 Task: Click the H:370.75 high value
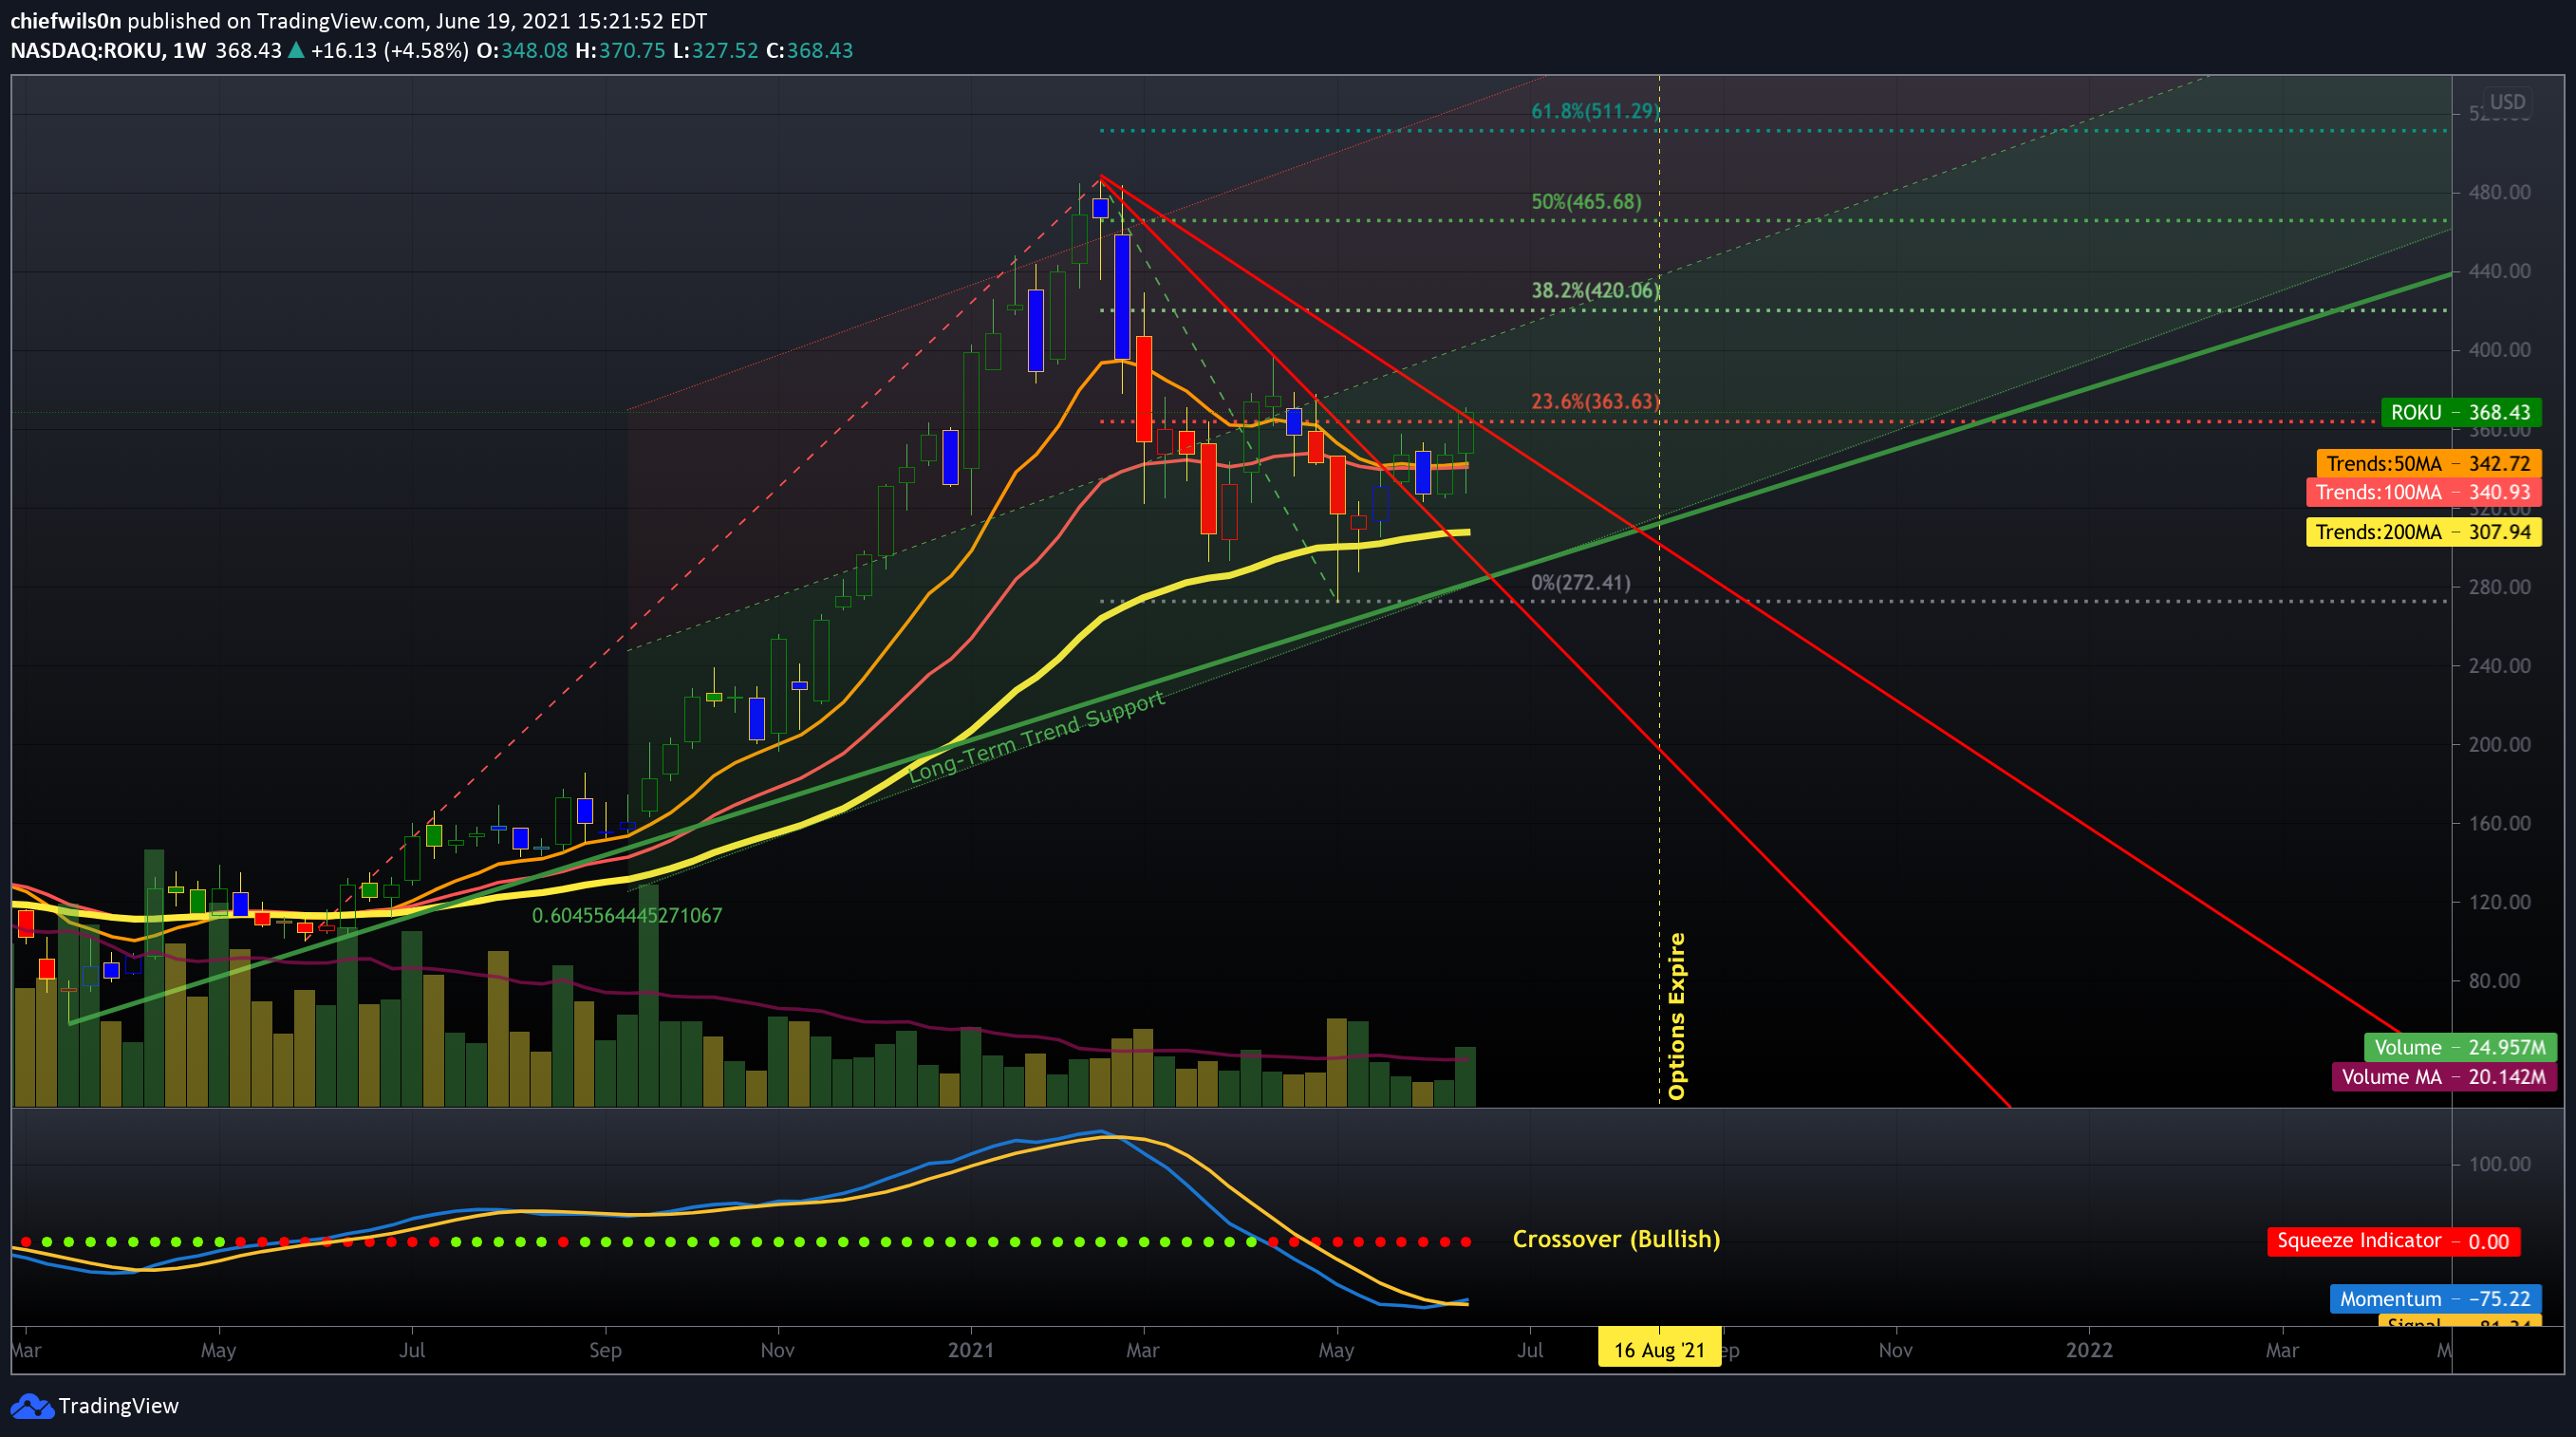click(620, 50)
